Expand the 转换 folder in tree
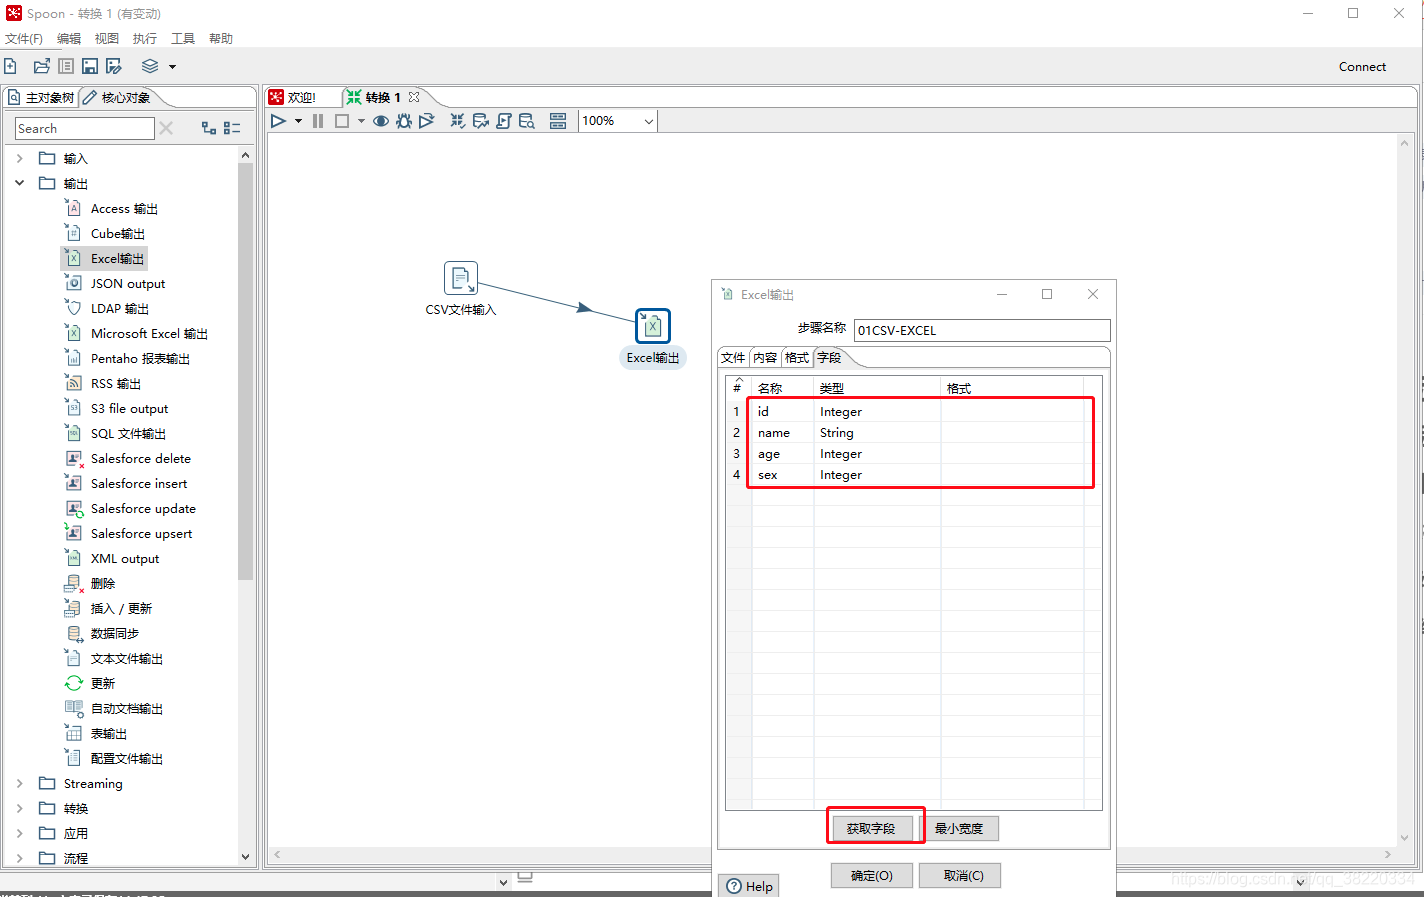The width and height of the screenshot is (1424, 897). (x=20, y=808)
